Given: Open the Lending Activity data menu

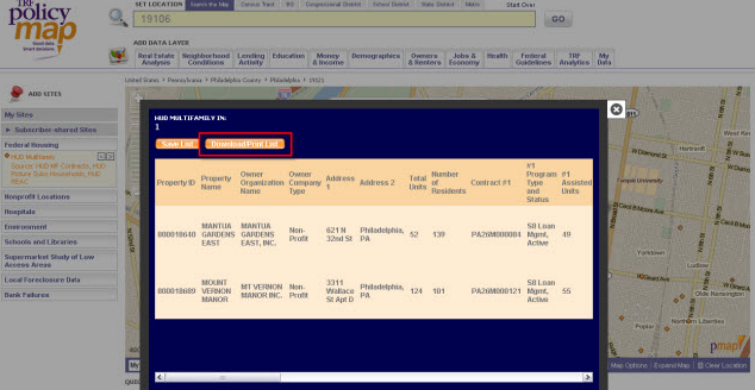Looking at the screenshot, I should pyautogui.click(x=251, y=59).
